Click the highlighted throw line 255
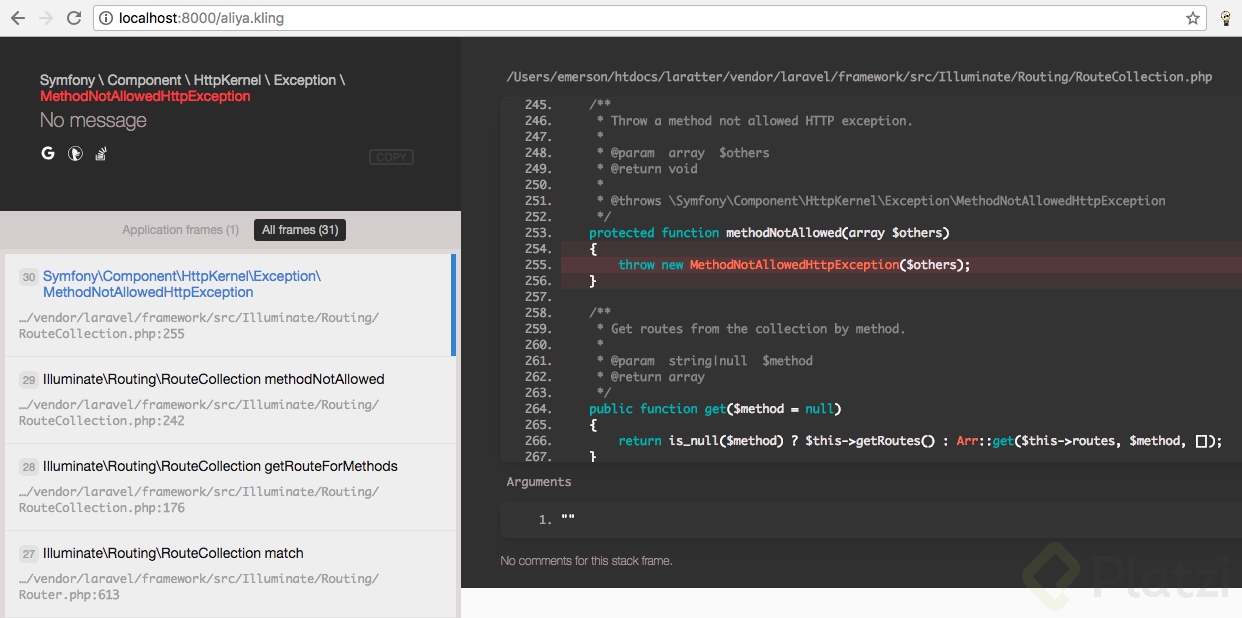This screenshot has height=618, width=1242. point(900,265)
